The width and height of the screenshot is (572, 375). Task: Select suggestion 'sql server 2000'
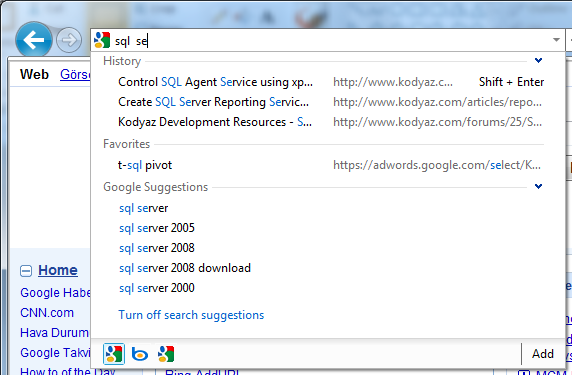[x=157, y=288]
